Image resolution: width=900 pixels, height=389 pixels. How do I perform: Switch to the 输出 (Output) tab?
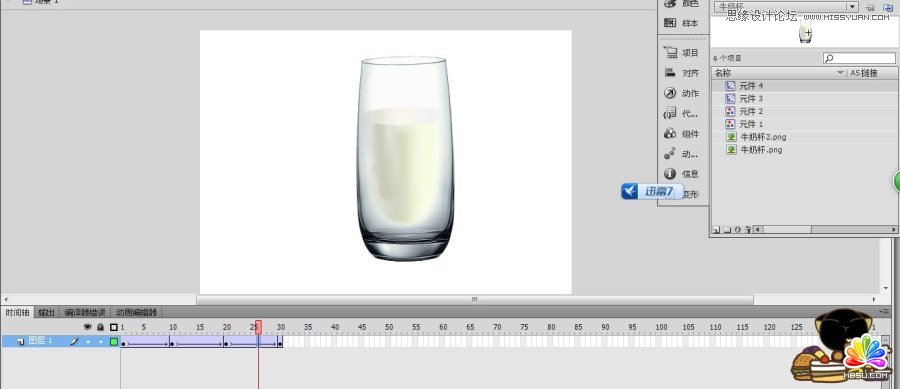pos(46,313)
